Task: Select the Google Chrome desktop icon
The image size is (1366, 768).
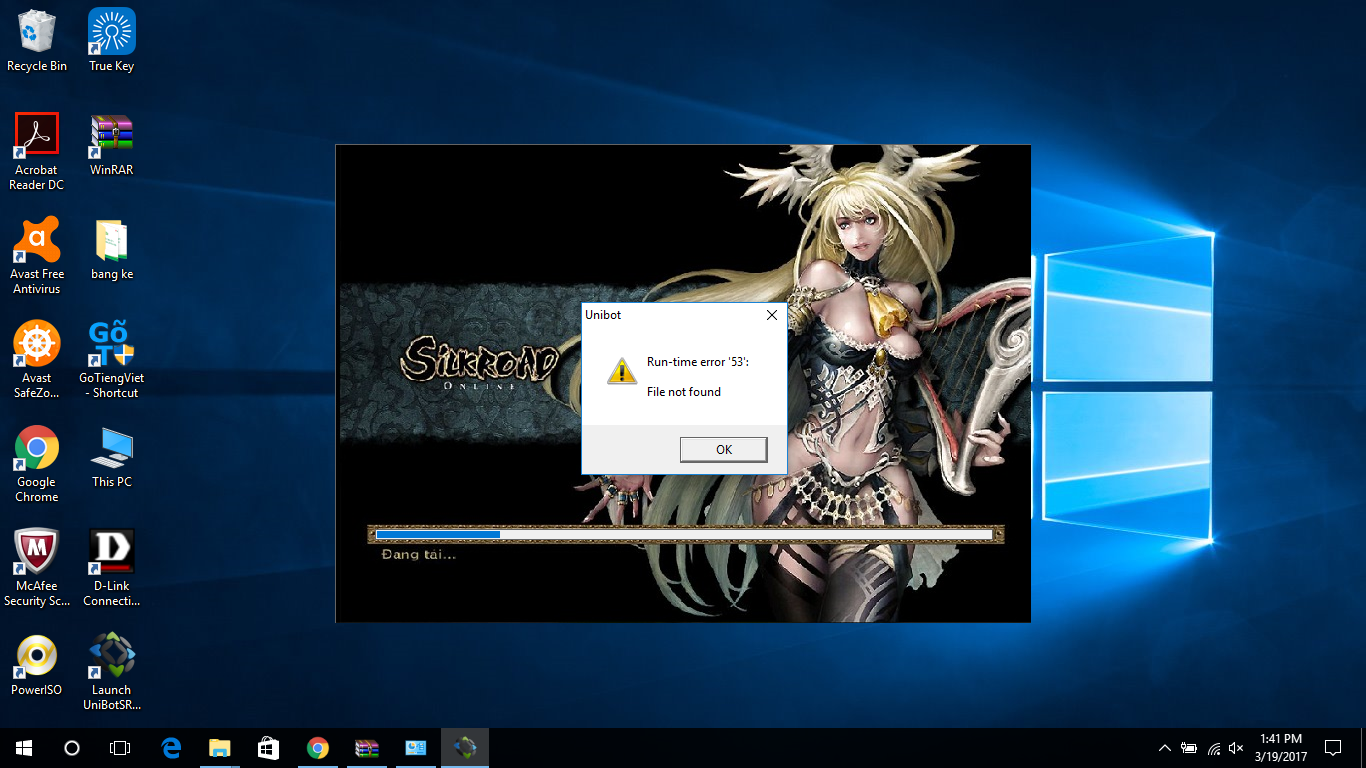Action: (37, 464)
